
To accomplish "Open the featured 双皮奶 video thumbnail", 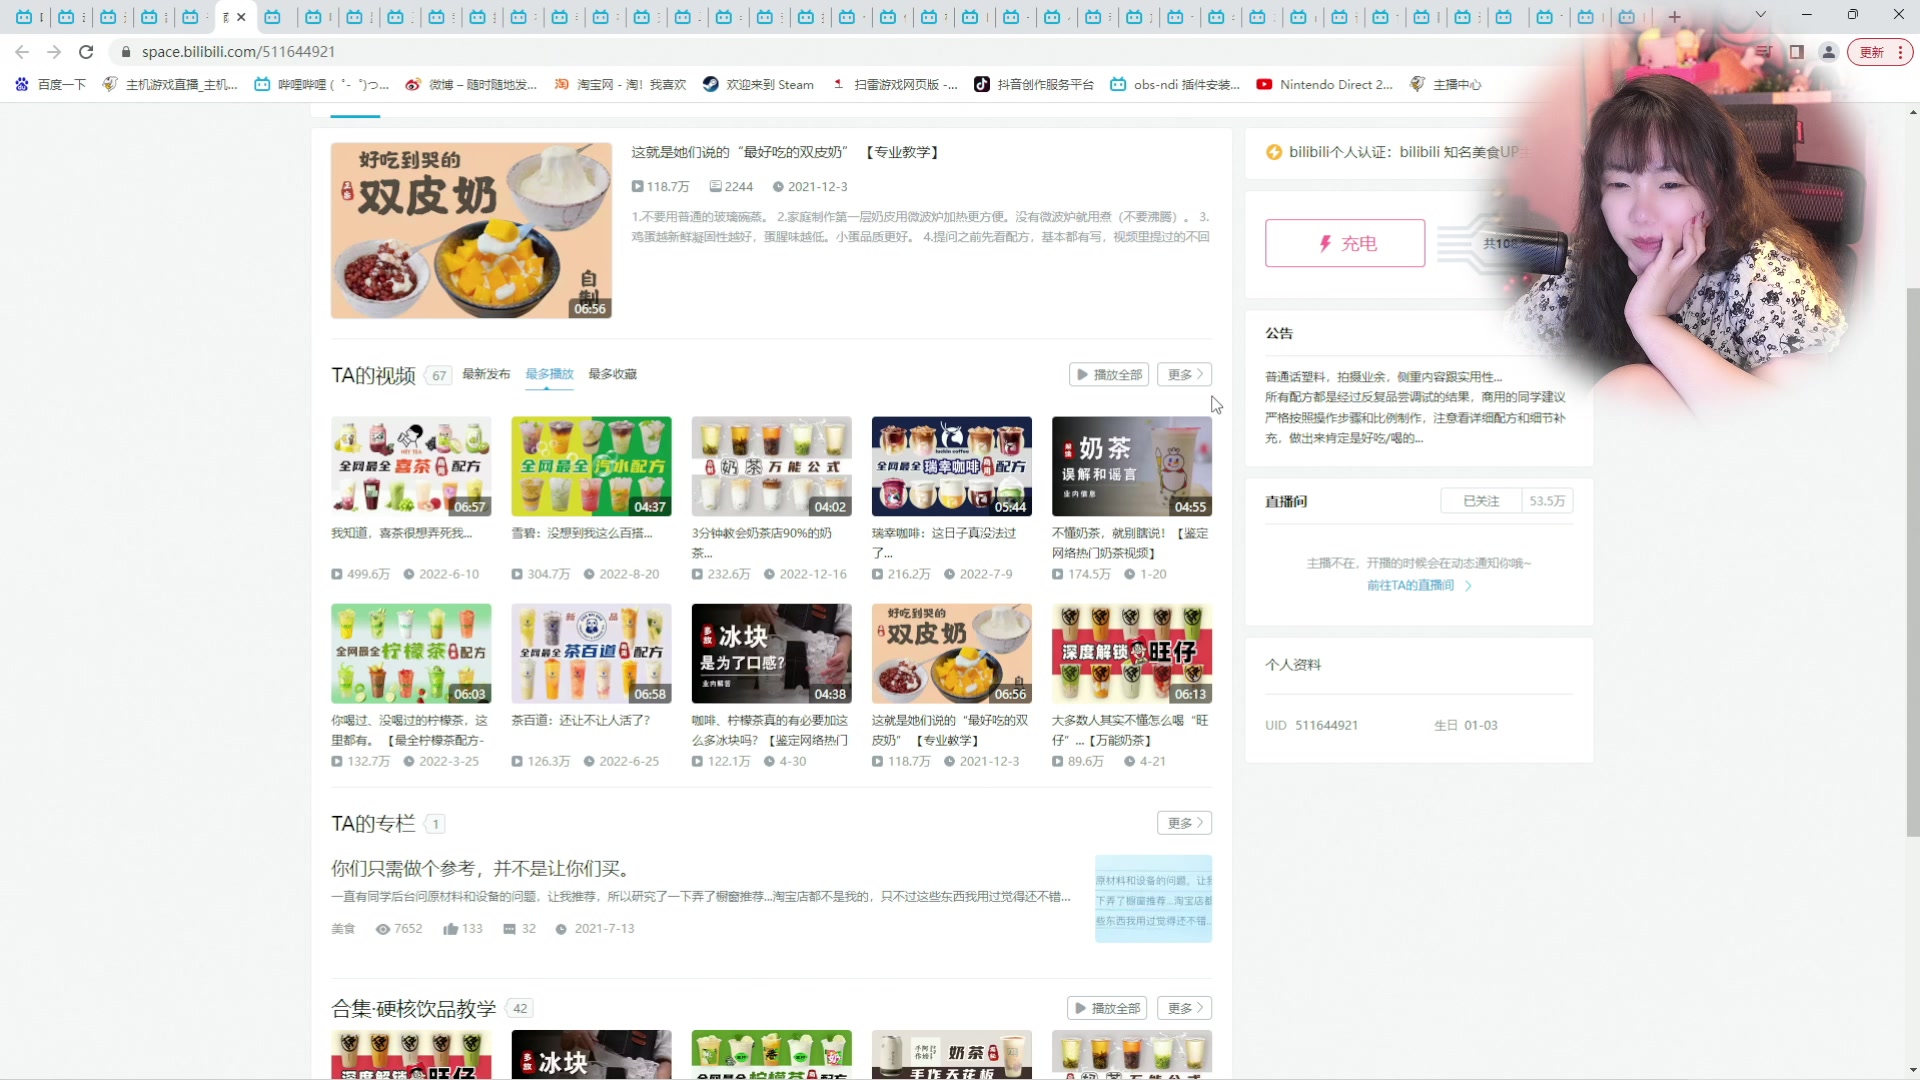I will point(471,230).
